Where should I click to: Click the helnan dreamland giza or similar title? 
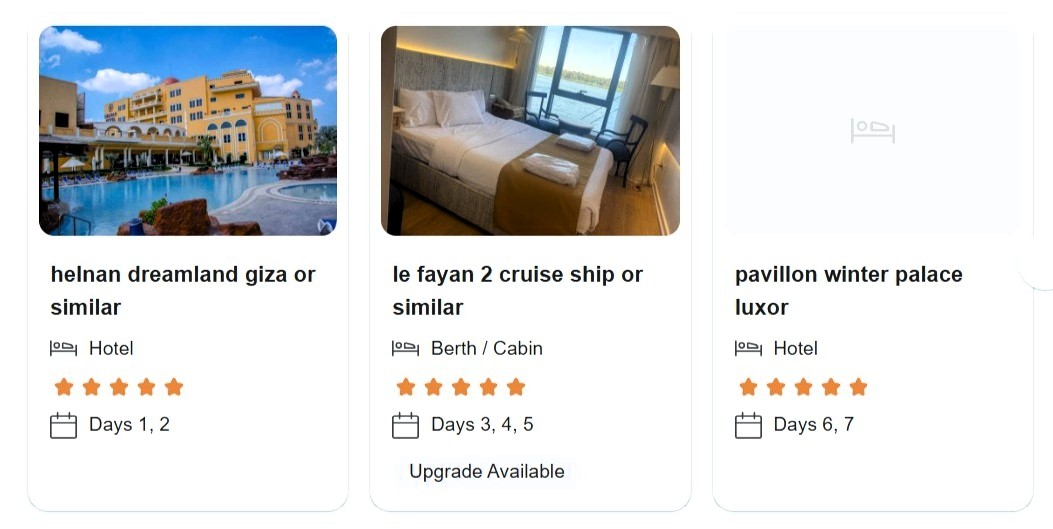[183, 290]
